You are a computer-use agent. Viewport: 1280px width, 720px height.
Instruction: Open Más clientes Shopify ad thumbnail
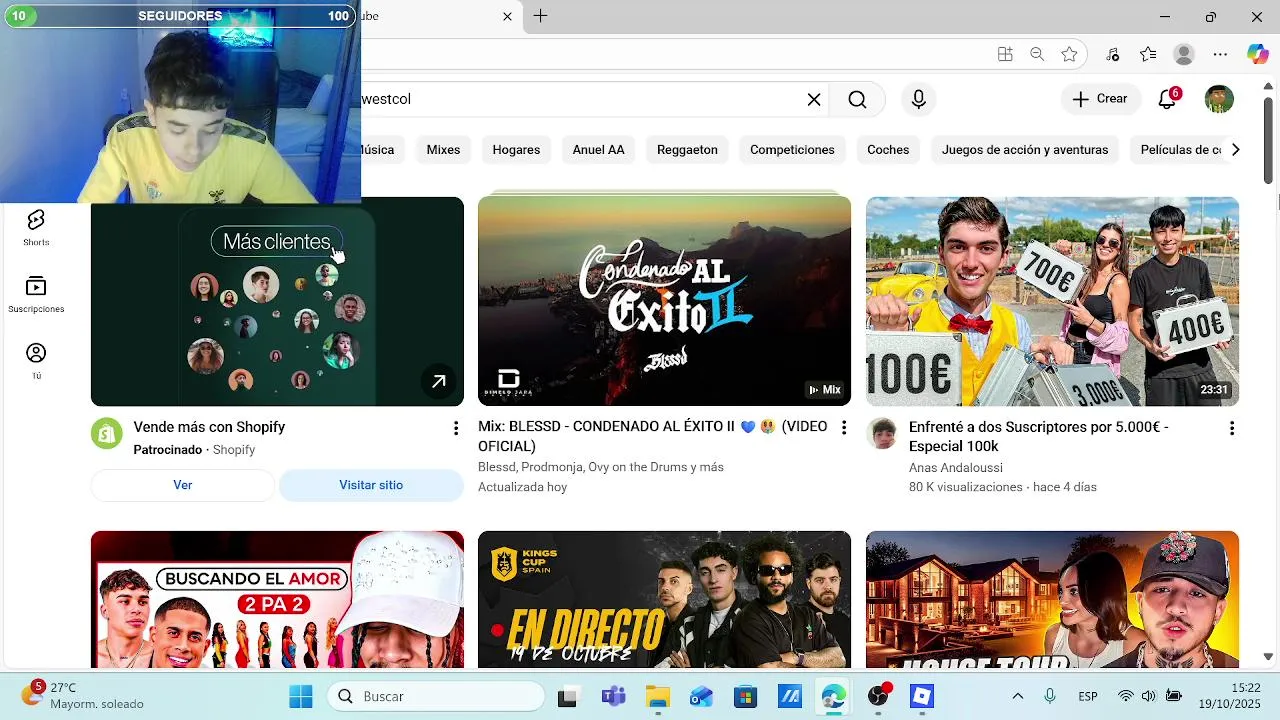[x=277, y=301]
